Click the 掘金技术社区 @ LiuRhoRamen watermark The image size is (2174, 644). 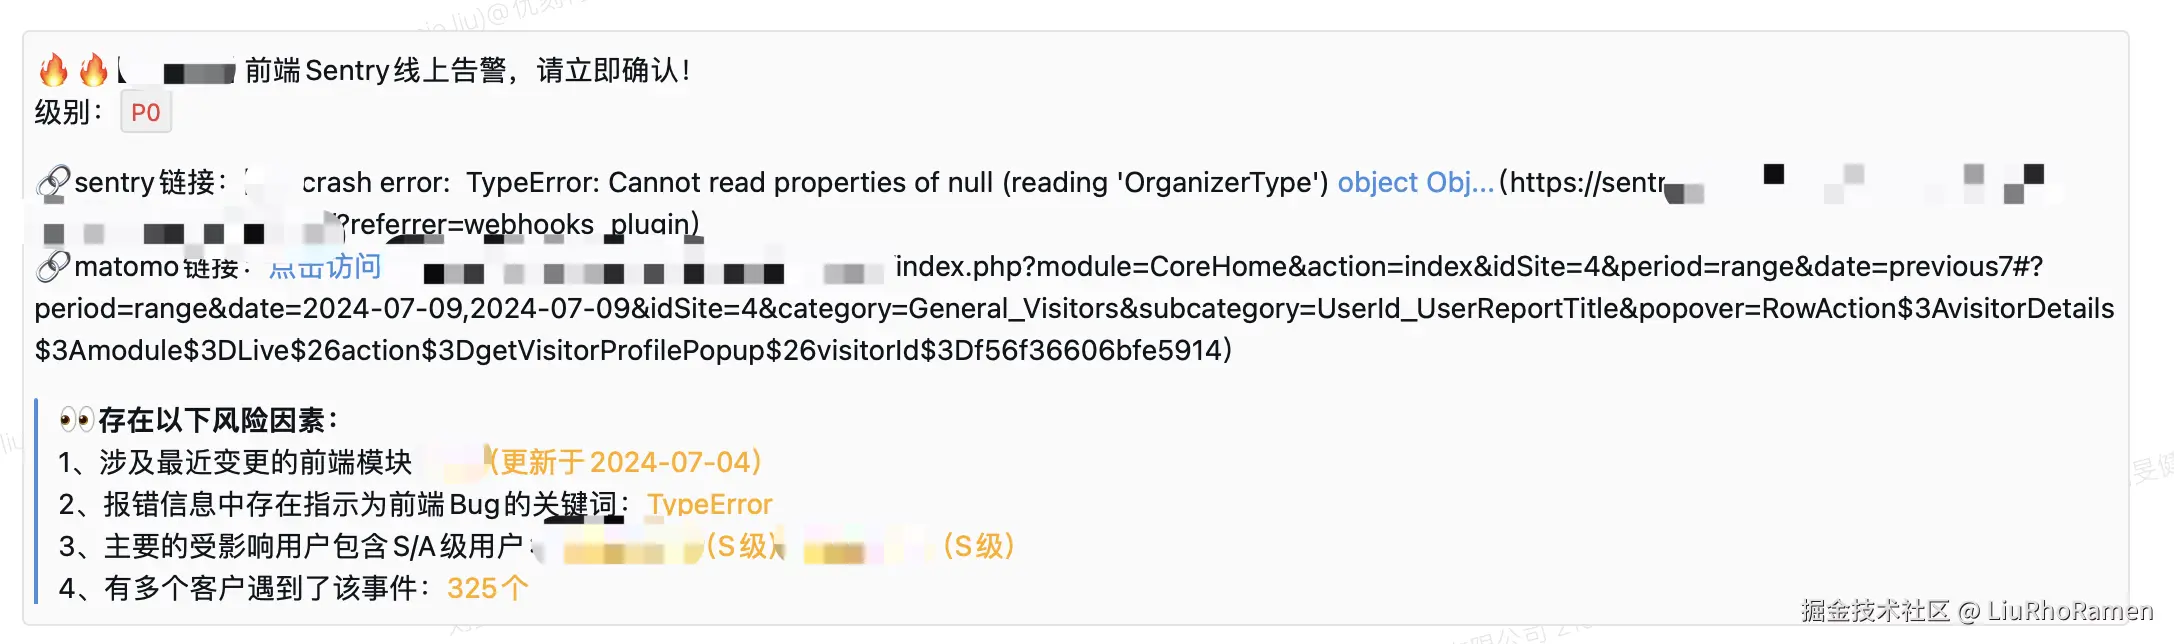point(1976,610)
